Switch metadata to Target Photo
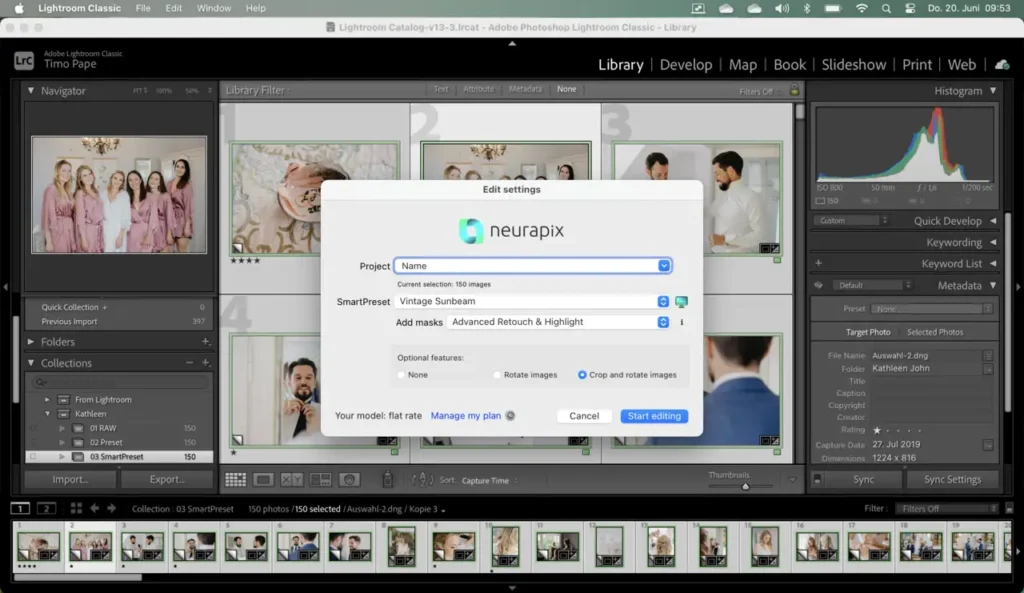This screenshot has width=1024, height=593. coord(868,332)
